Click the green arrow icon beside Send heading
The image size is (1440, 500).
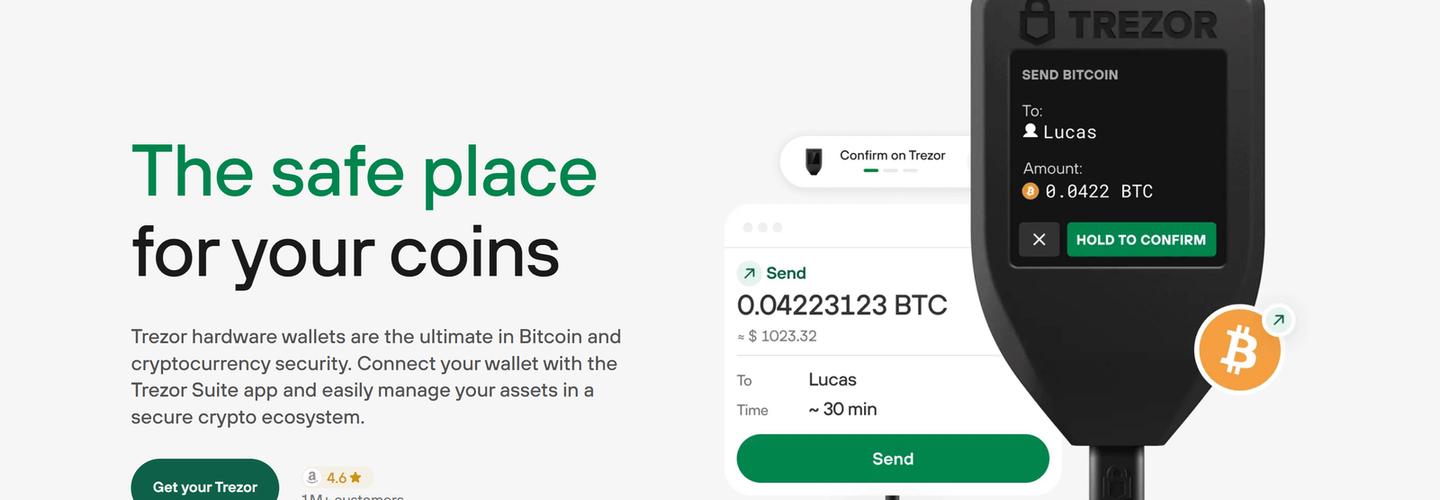click(x=748, y=273)
